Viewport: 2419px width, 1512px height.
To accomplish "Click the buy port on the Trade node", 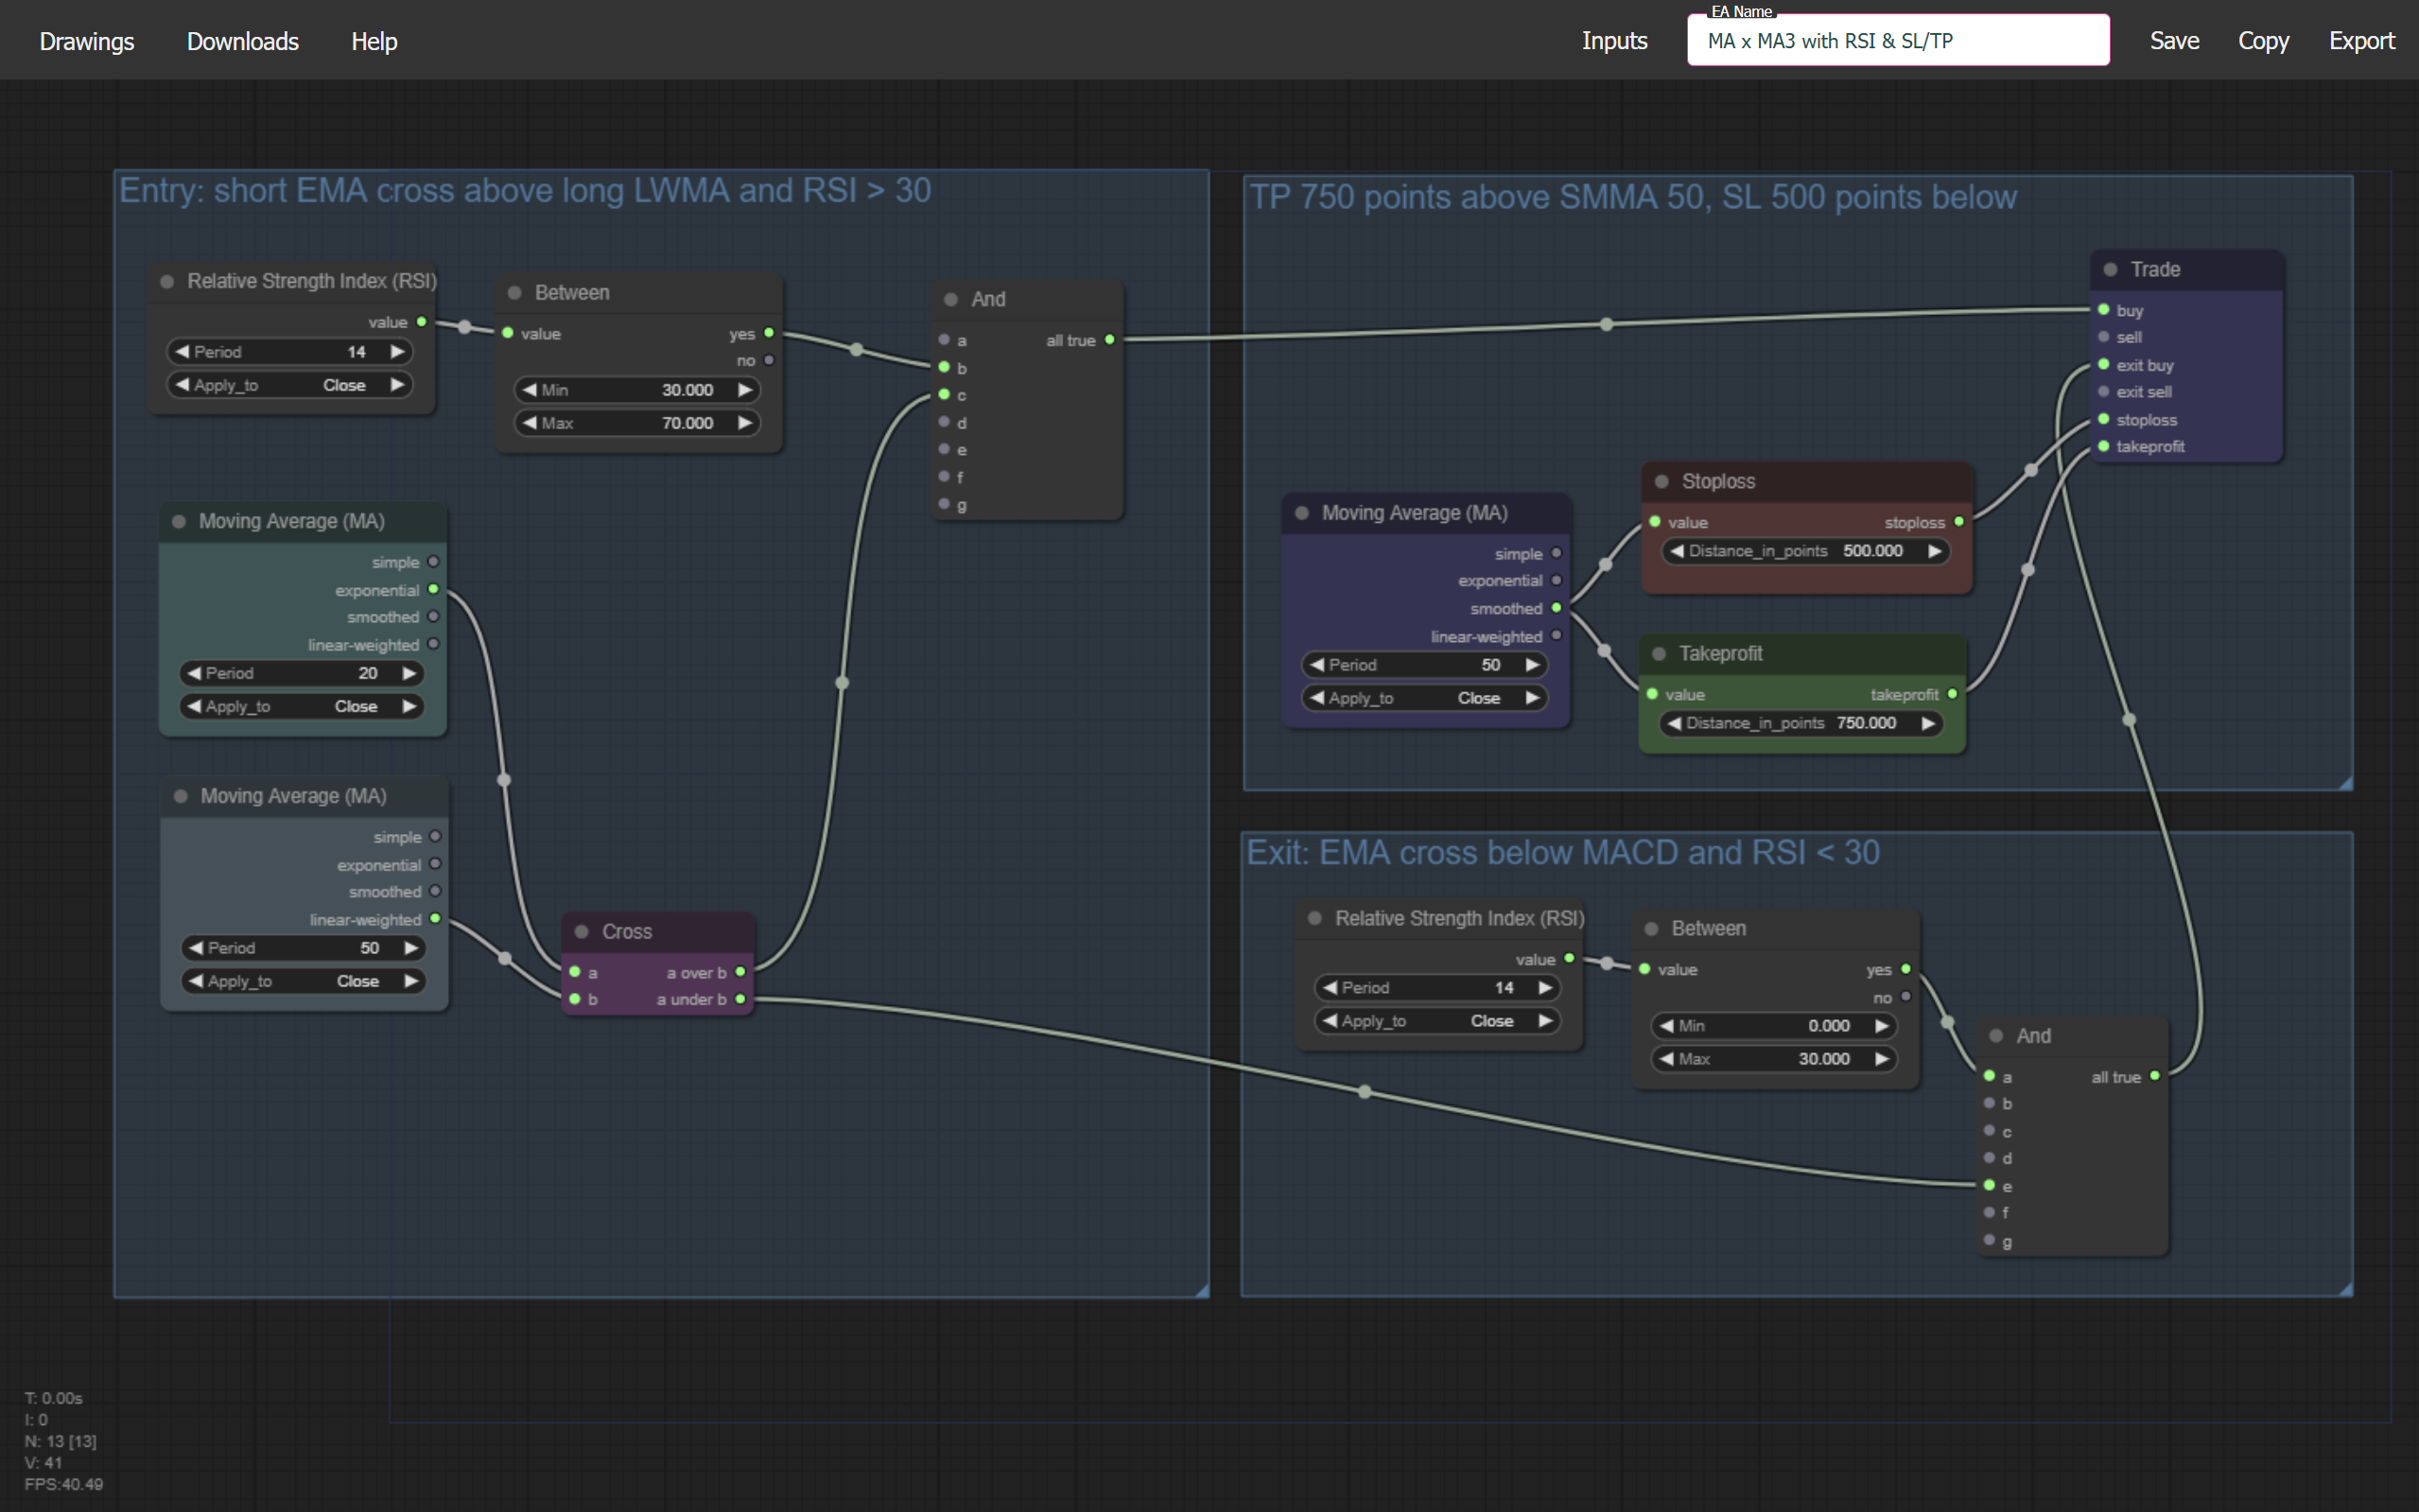I will click(x=2103, y=310).
